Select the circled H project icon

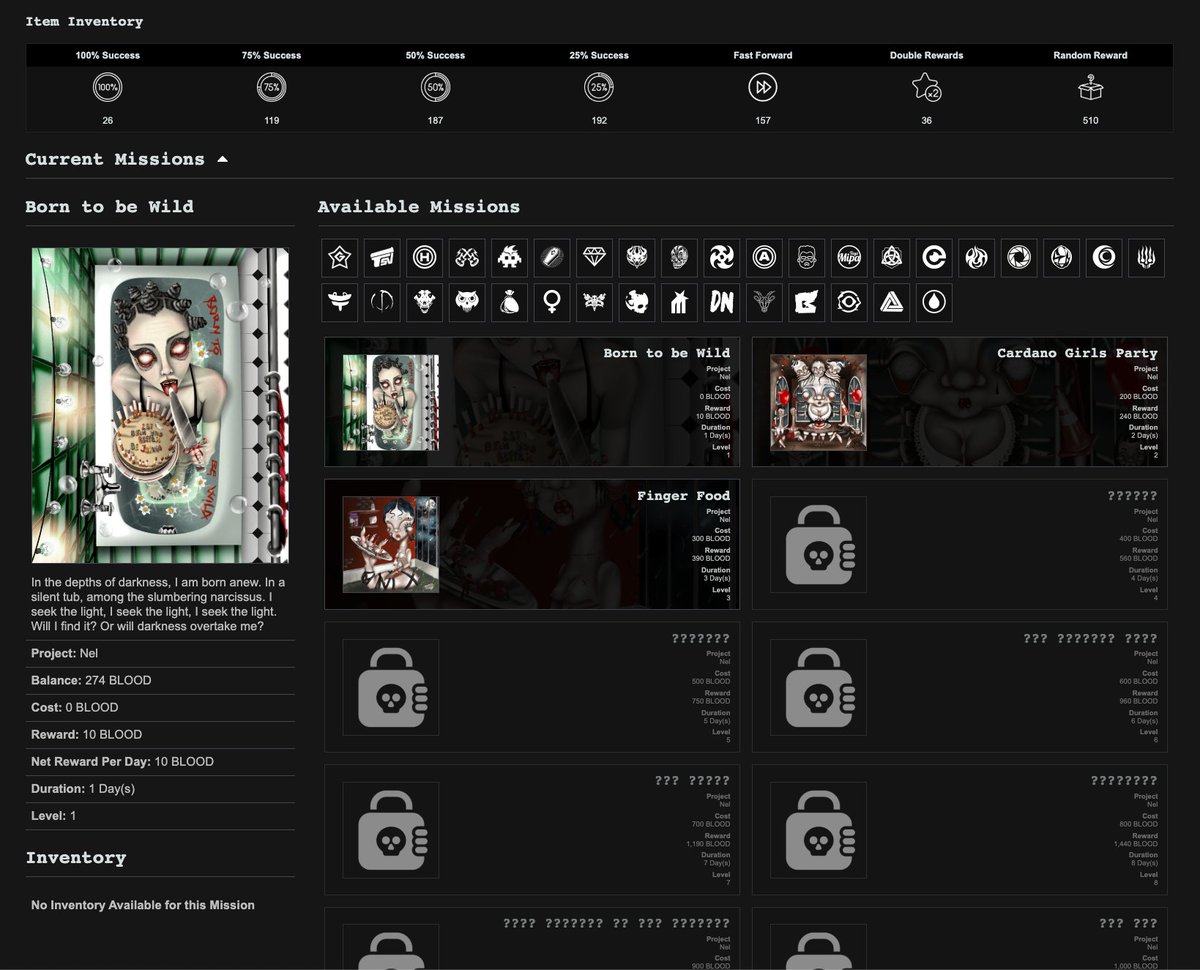coord(425,258)
